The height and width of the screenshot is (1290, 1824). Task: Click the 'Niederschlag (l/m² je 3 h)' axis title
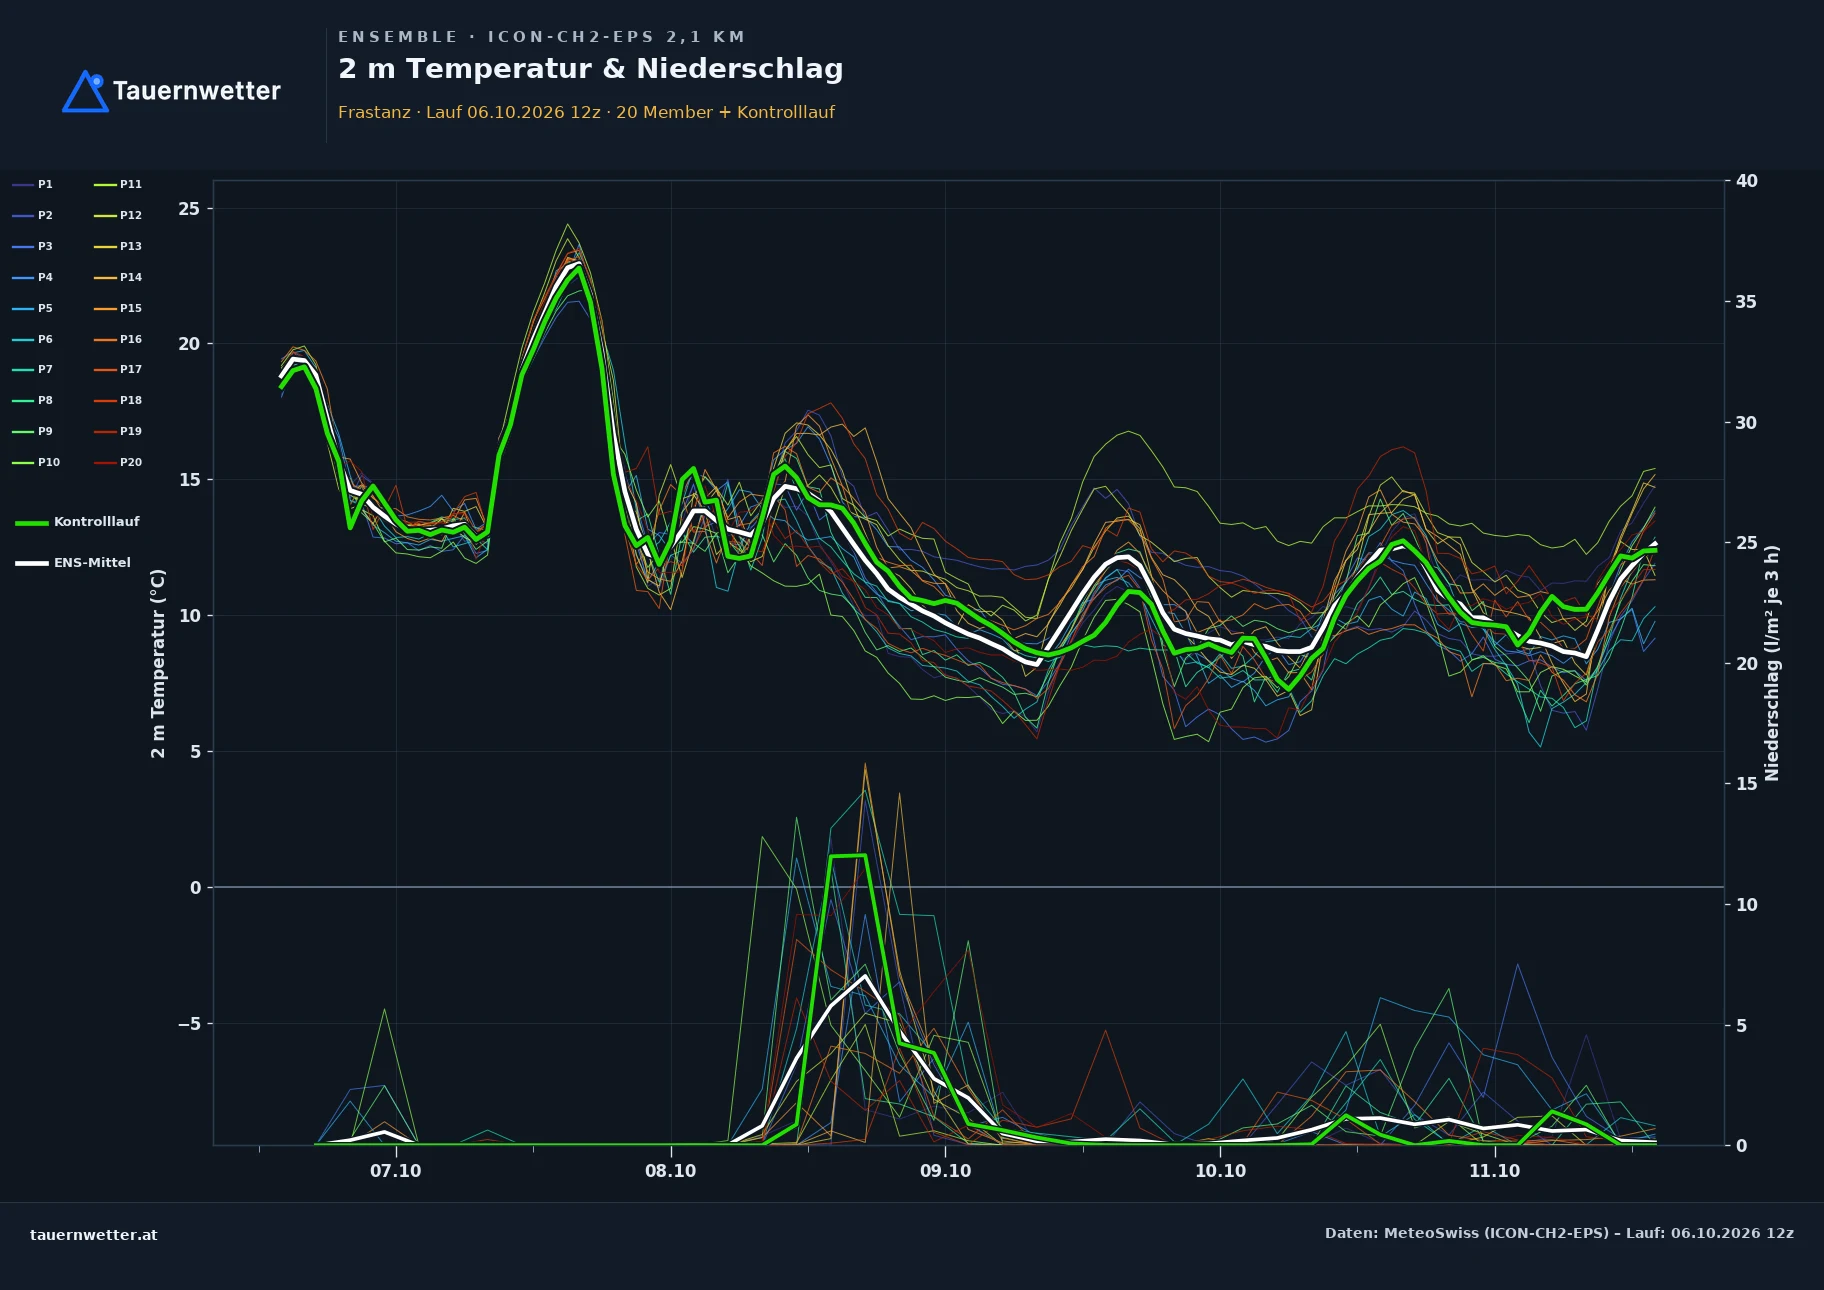[x=1772, y=663]
